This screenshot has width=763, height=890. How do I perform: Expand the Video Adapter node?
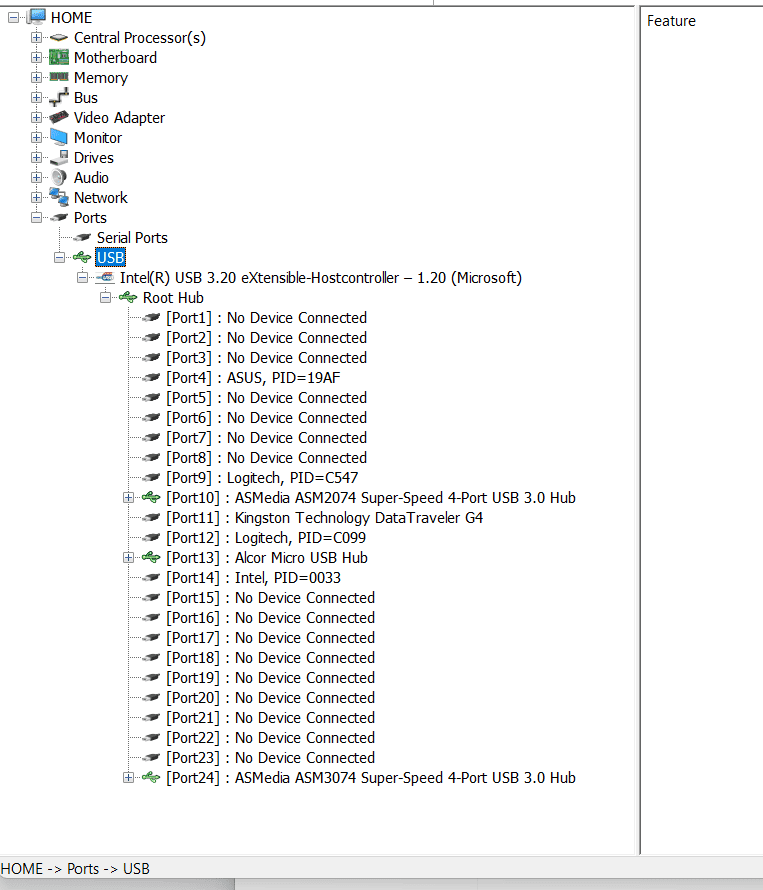point(36,117)
